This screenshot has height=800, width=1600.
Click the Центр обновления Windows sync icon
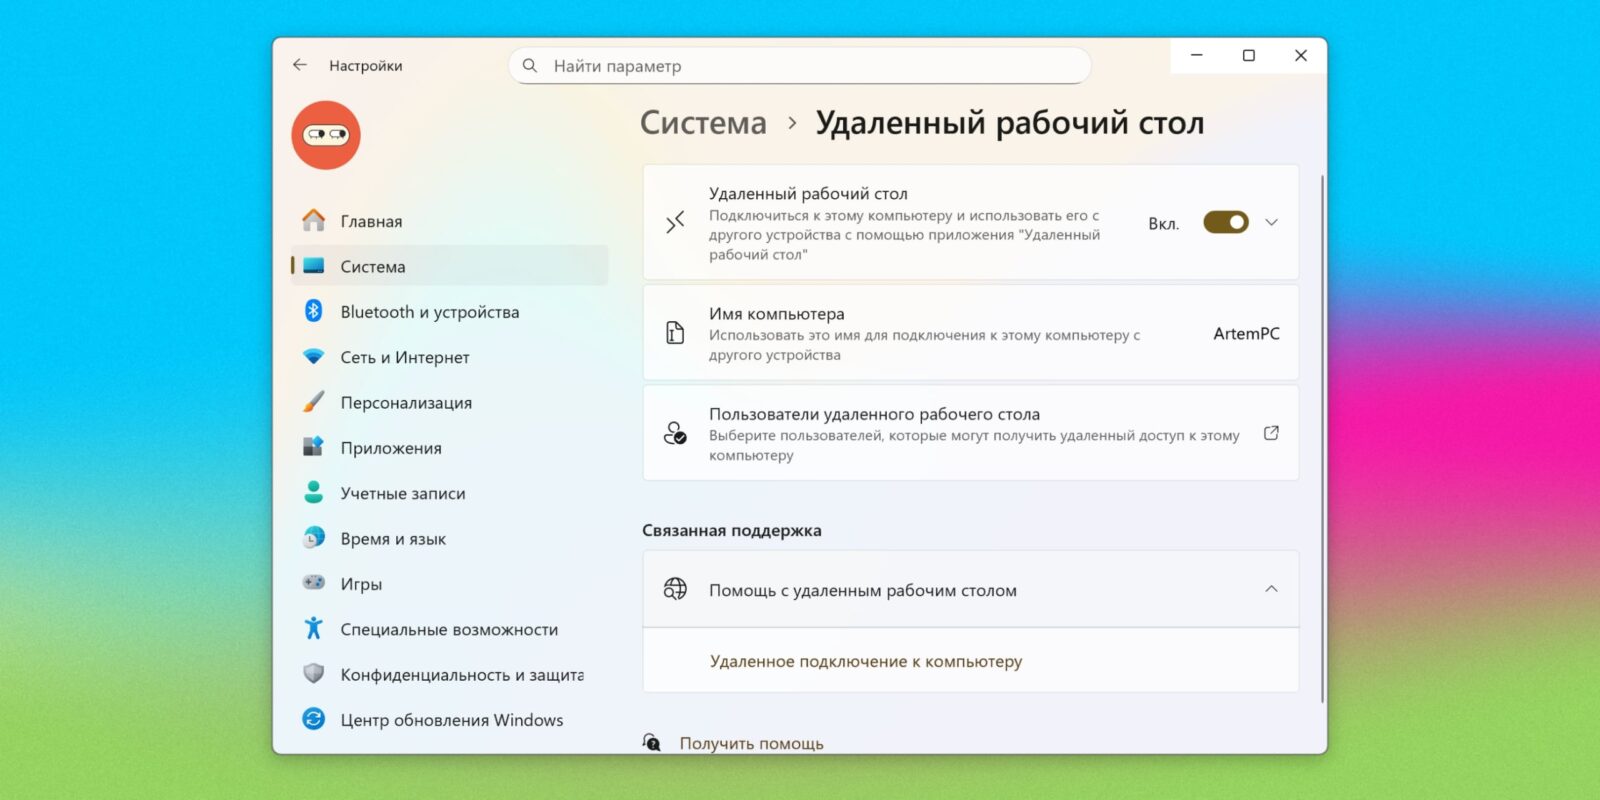(x=314, y=719)
